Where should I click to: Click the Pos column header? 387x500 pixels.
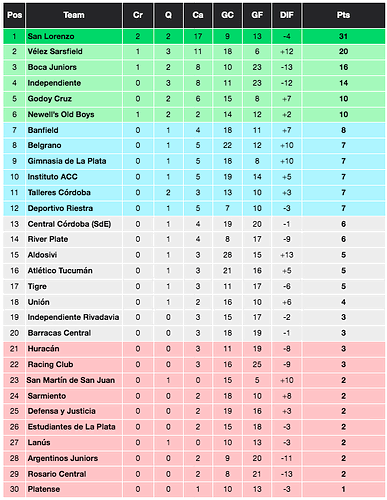pyautogui.click(x=14, y=15)
